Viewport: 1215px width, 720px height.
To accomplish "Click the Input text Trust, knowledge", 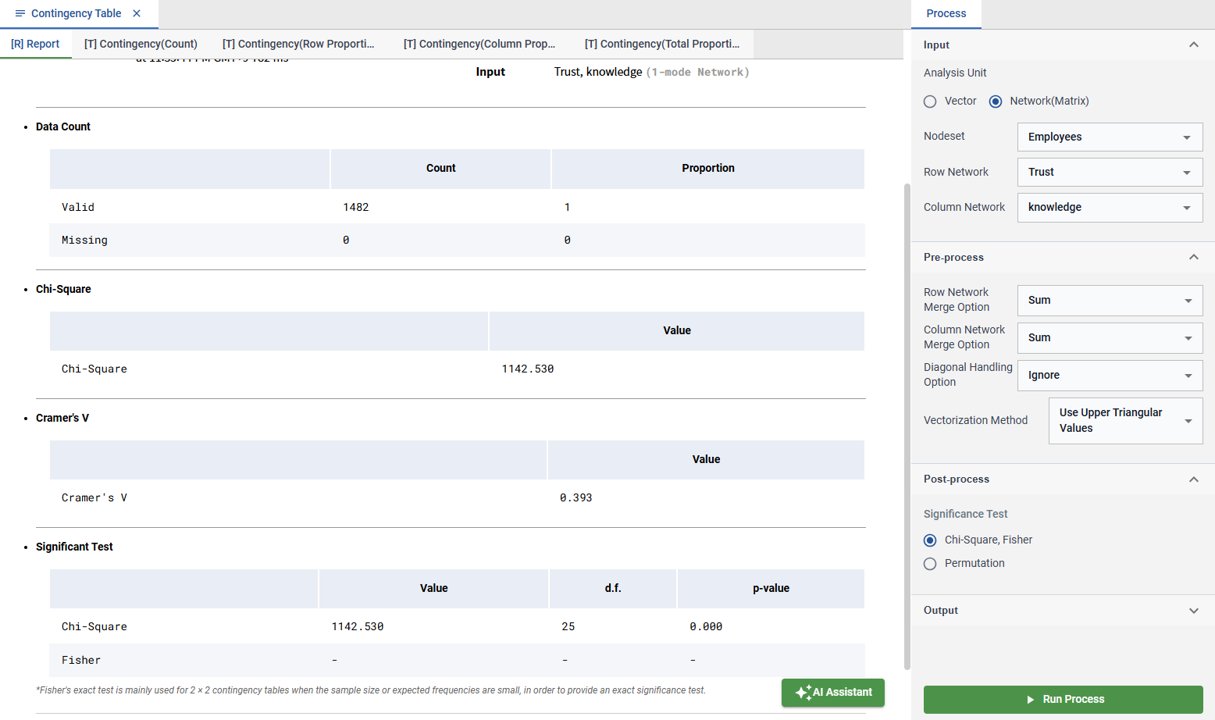I will [x=598, y=72].
